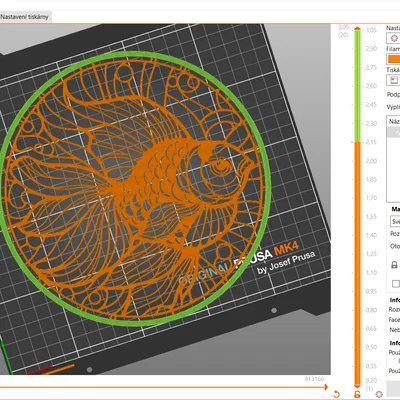Click the color change marker at layer 2,15
400x400 pixels.
click(x=357, y=142)
